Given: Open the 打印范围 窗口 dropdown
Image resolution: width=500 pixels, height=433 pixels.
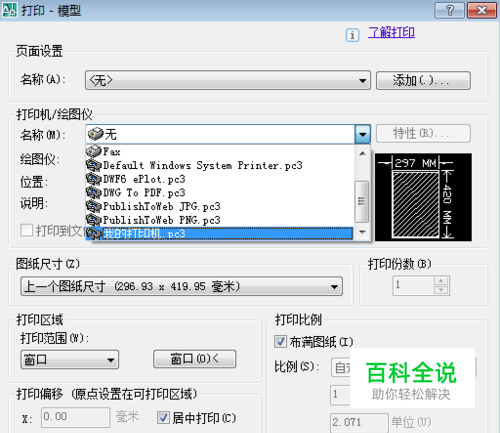Looking at the screenshot, I should 69,359.
